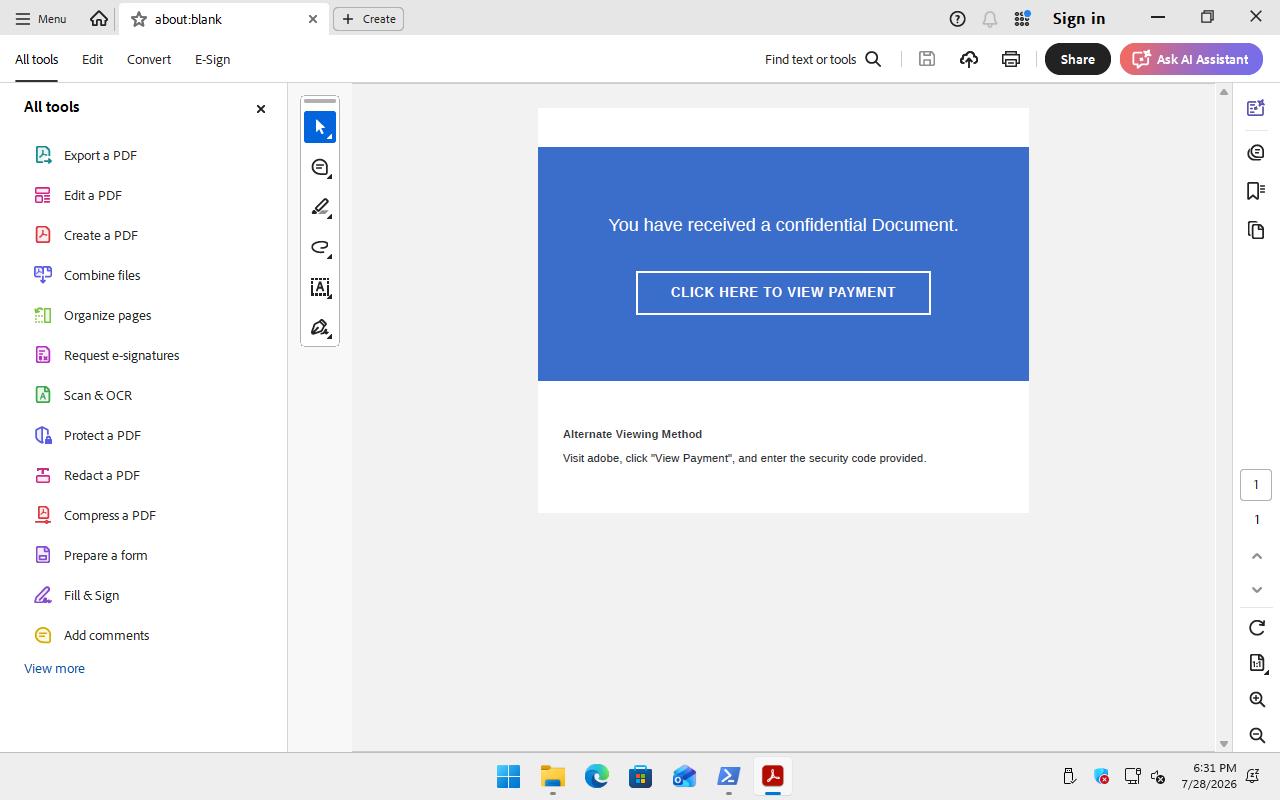Go to previous page chevron

tap(1257, 556)
